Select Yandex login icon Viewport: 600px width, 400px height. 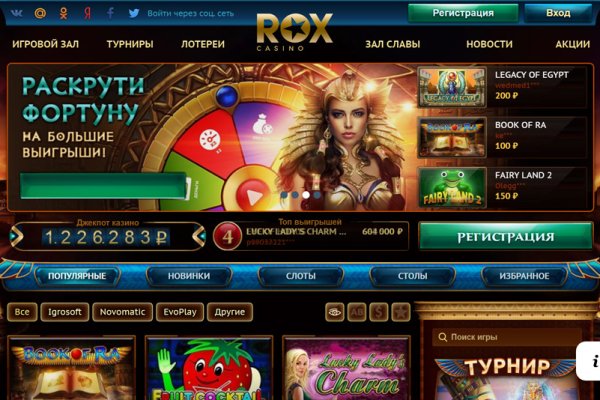pos(88,13)
